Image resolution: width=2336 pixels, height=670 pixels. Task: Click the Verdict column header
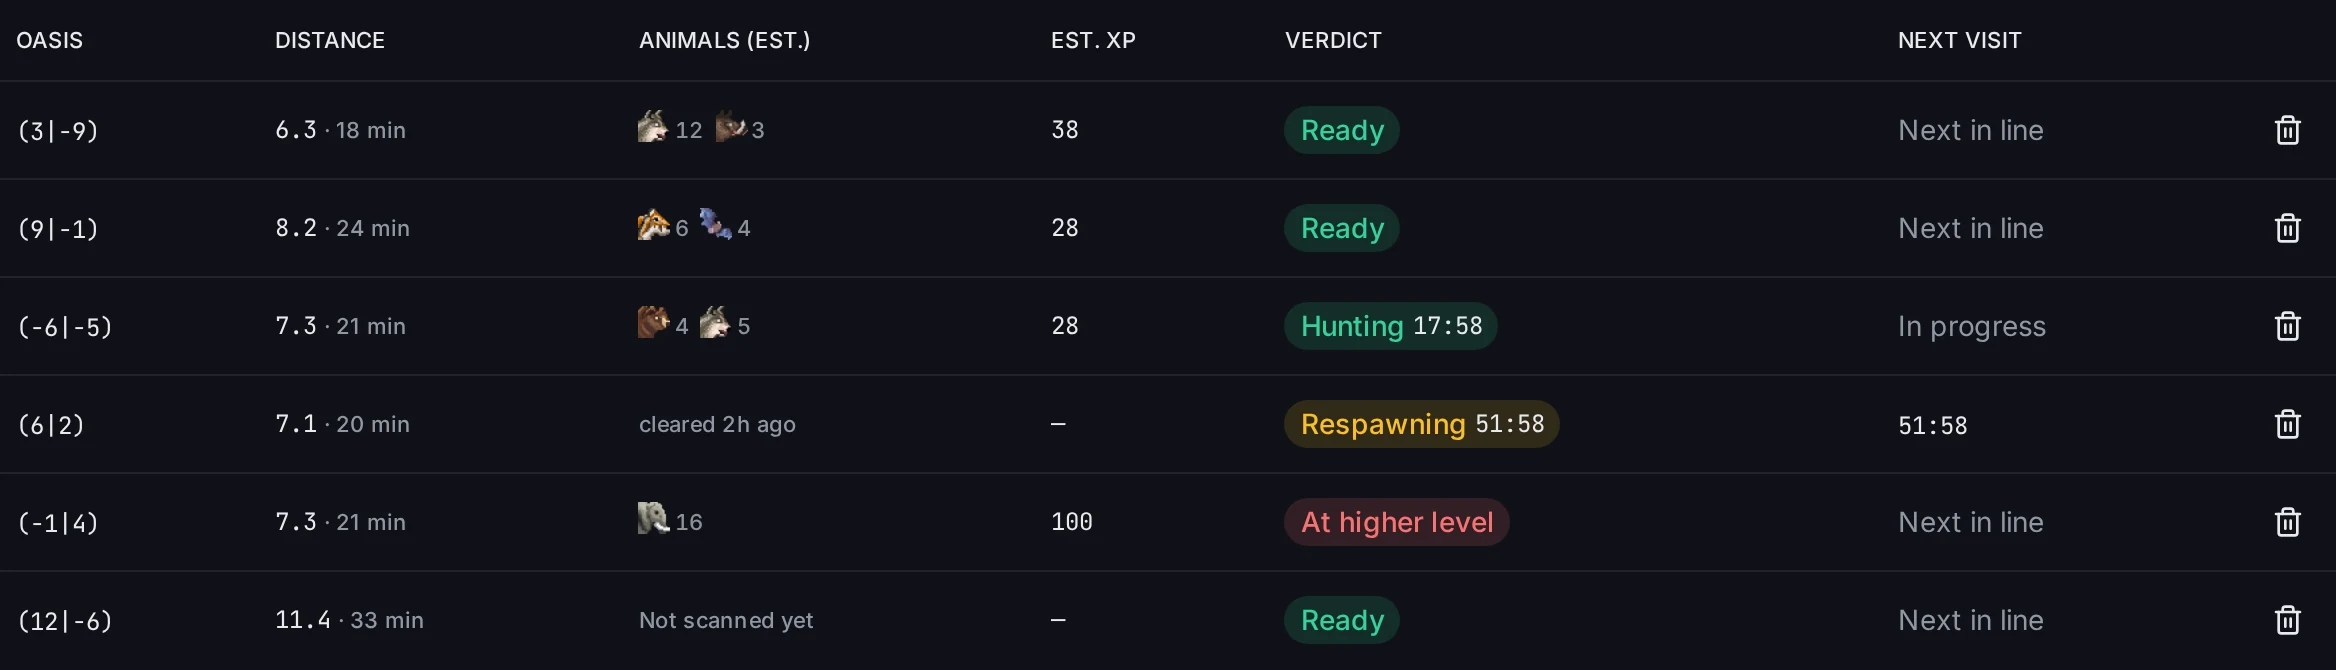click(x=1333, y=40)
